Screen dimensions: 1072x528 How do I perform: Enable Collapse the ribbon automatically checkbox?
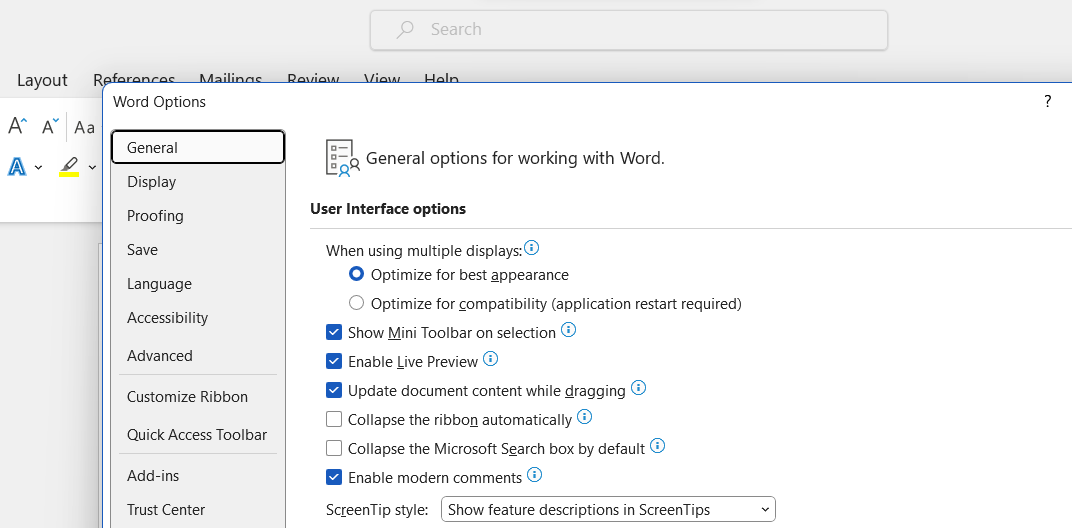(x=334, y=419)
